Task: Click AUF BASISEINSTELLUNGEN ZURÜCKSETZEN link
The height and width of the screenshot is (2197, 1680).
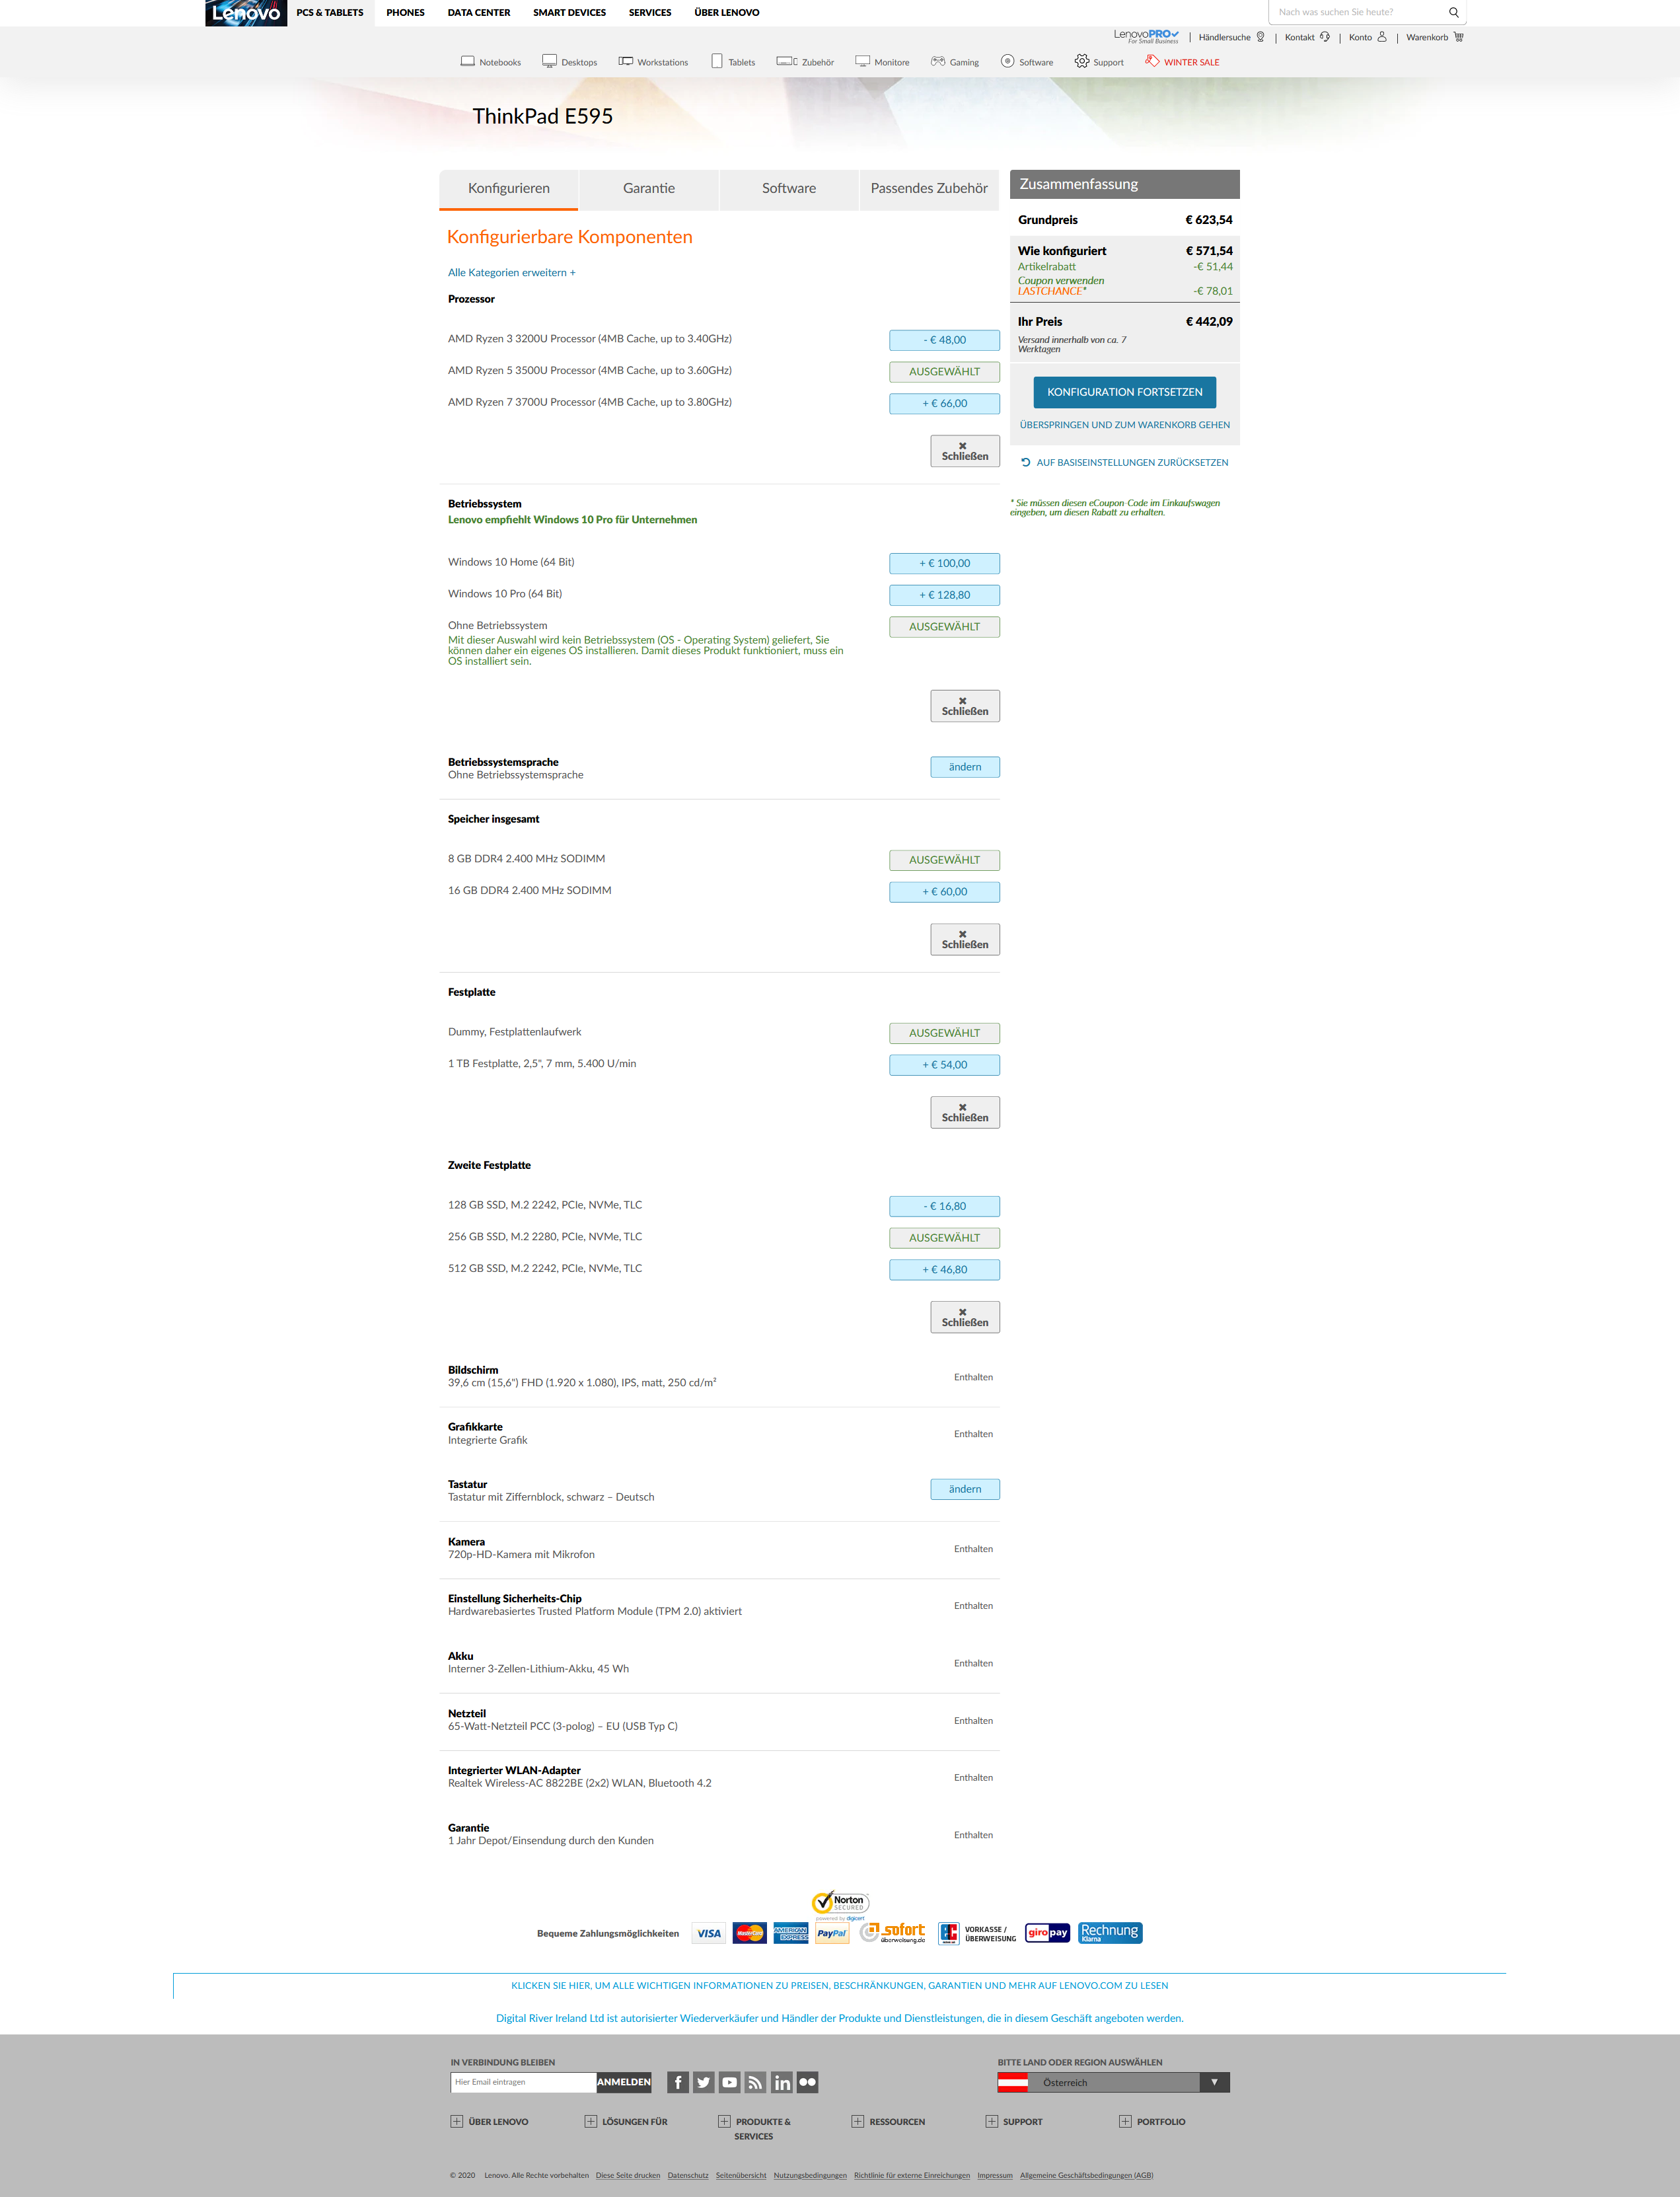Action: coord(1124,463)
